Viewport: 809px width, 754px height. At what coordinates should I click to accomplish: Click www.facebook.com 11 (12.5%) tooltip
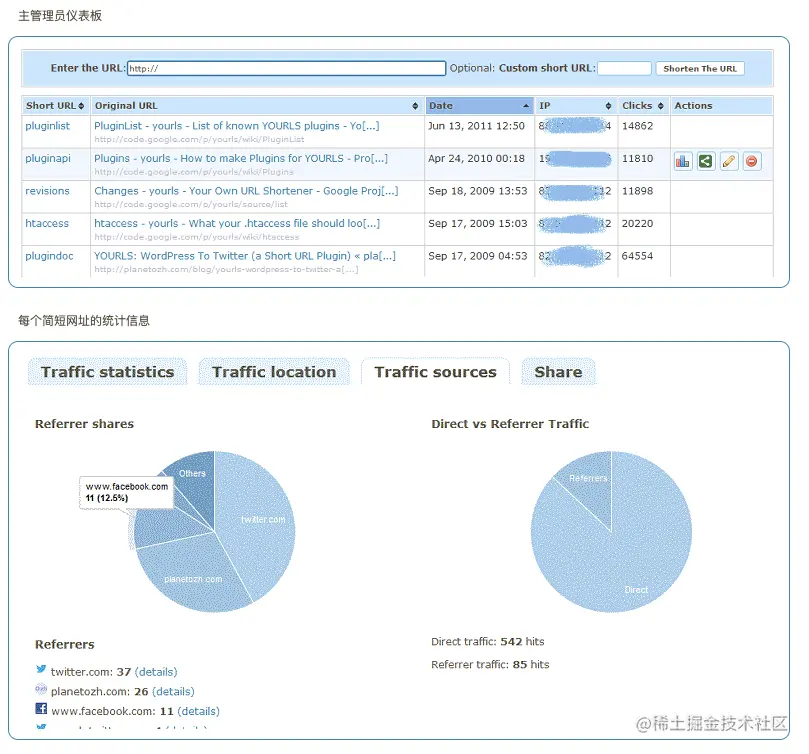126,492
